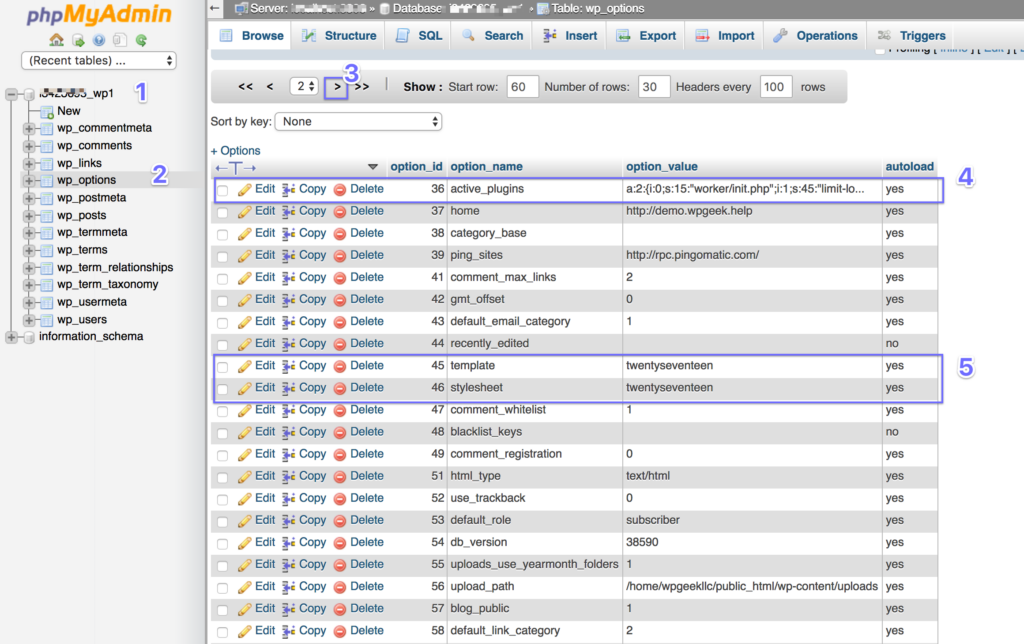1024x644 pixels.
Task: Open the Sort by key dropdown
Action: click(358, 121)
